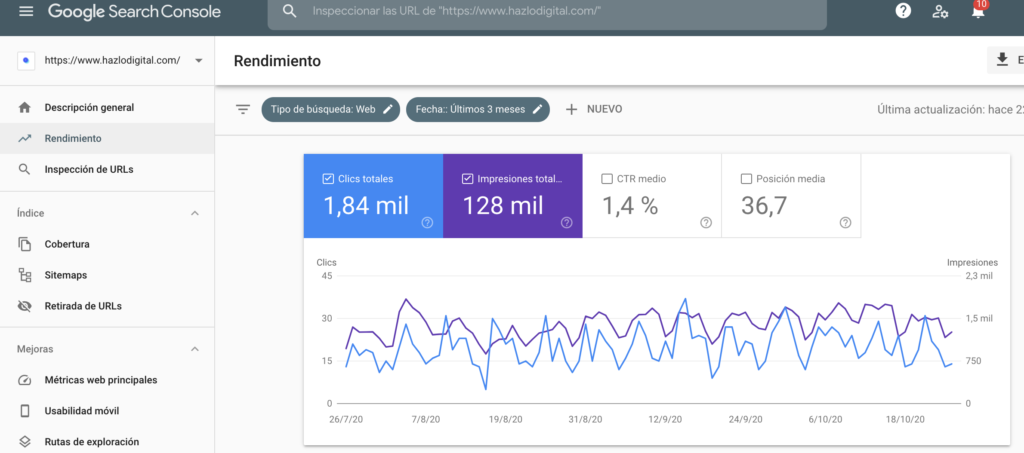Click the help question mark icon in header

point(903,12)
